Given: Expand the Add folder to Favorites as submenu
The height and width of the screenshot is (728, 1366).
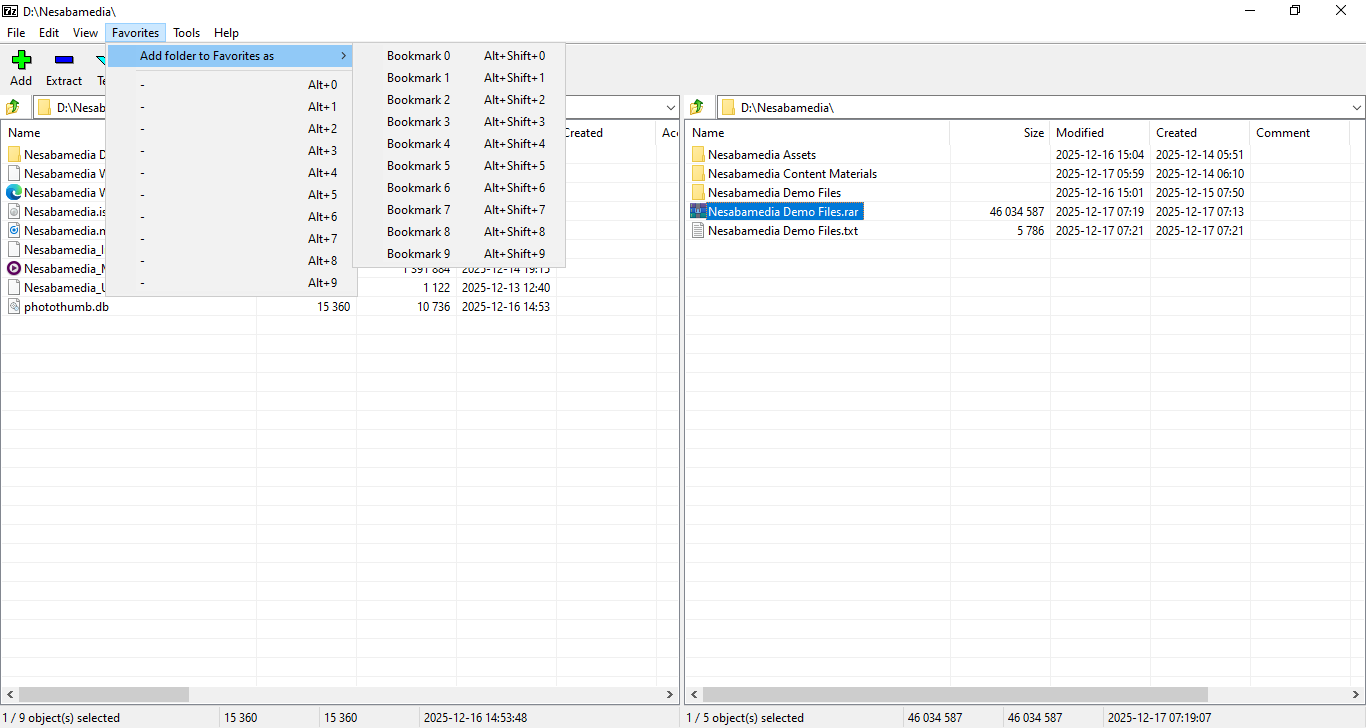Looking at the screenshot, I should (x=230, y=56).
